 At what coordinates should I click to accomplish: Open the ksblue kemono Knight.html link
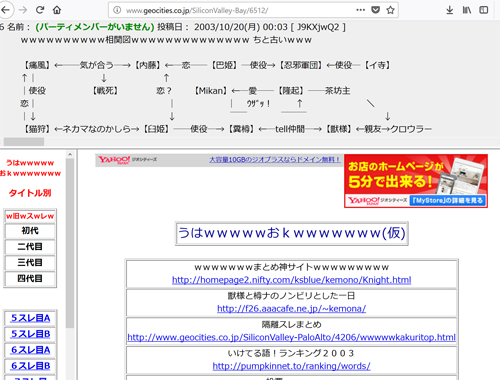coord(291,280)
